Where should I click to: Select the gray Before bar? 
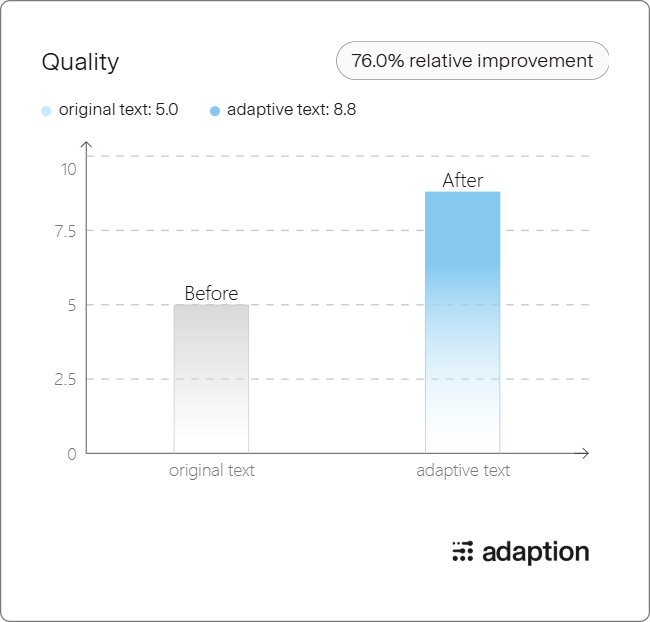(x=211, y=379)
